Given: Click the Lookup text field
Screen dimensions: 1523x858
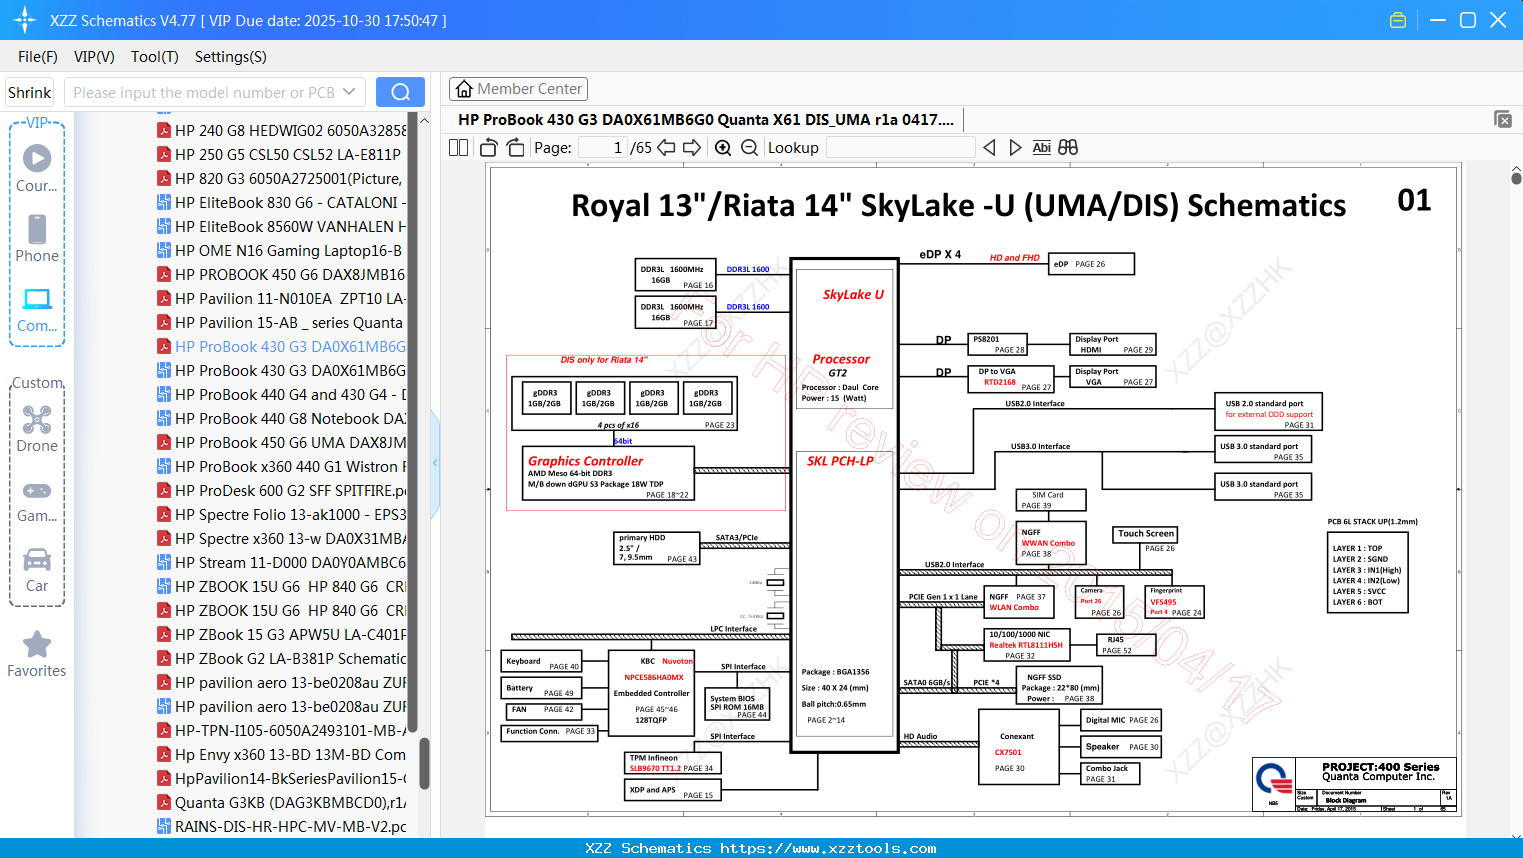Looking at the screenshot, I should [900, 147].
